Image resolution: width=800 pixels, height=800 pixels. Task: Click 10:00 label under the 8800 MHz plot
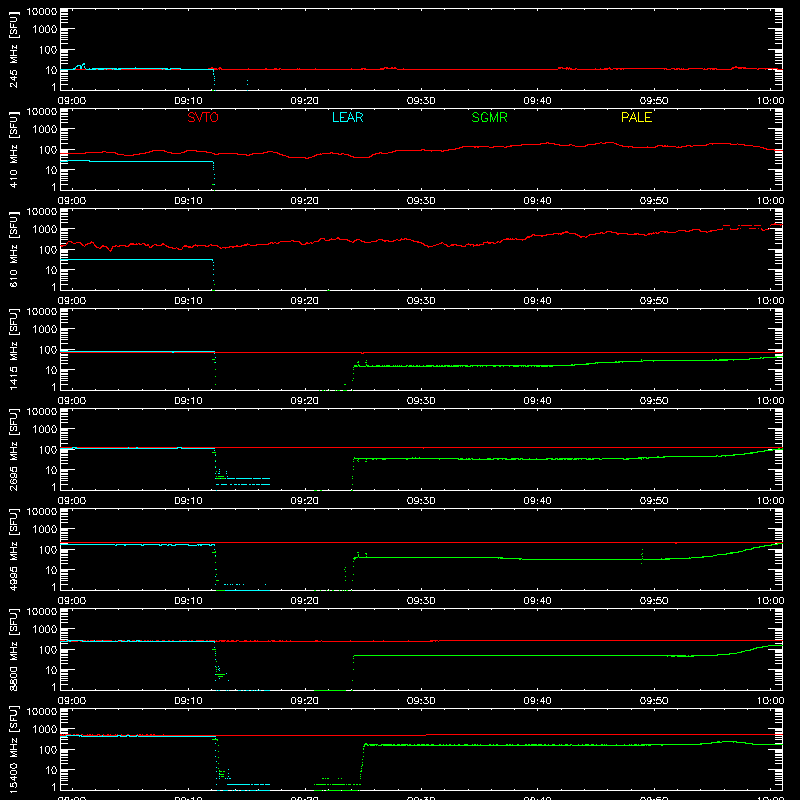point(770,701)
